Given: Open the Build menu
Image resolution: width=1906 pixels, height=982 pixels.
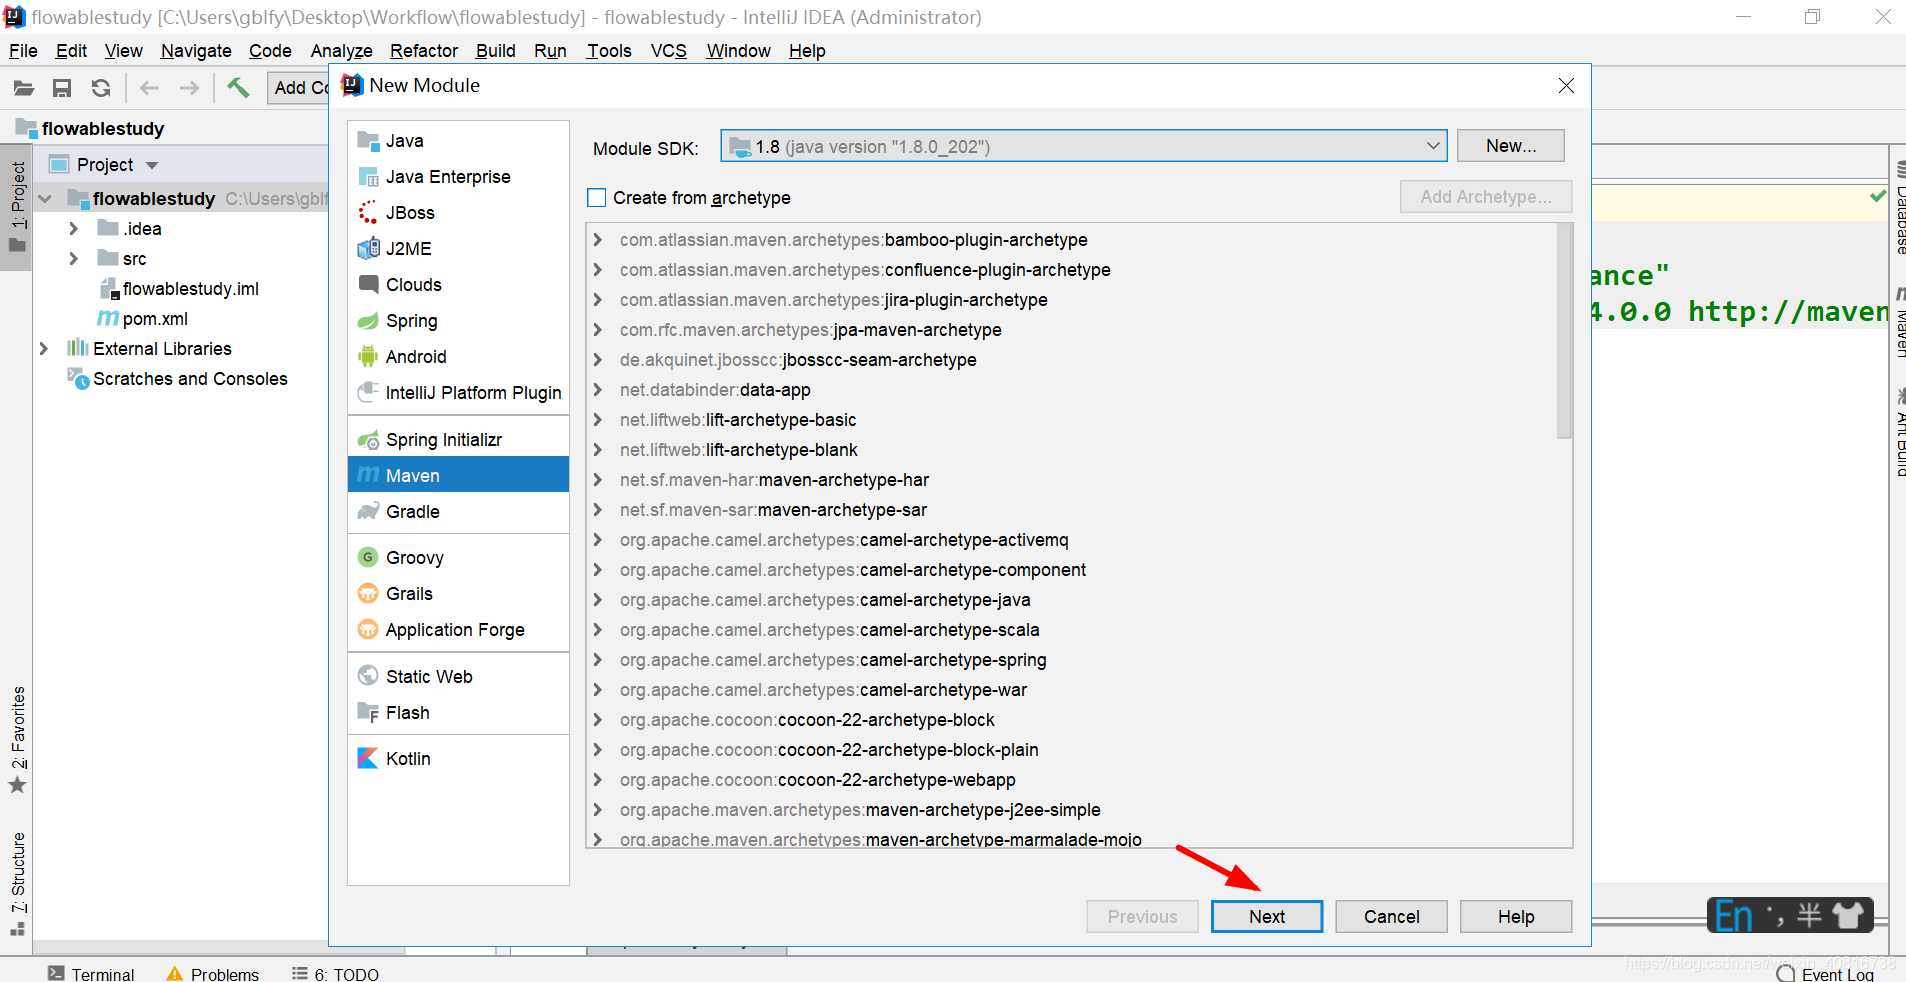Looking at the screenshot, I should click(496, 51).
